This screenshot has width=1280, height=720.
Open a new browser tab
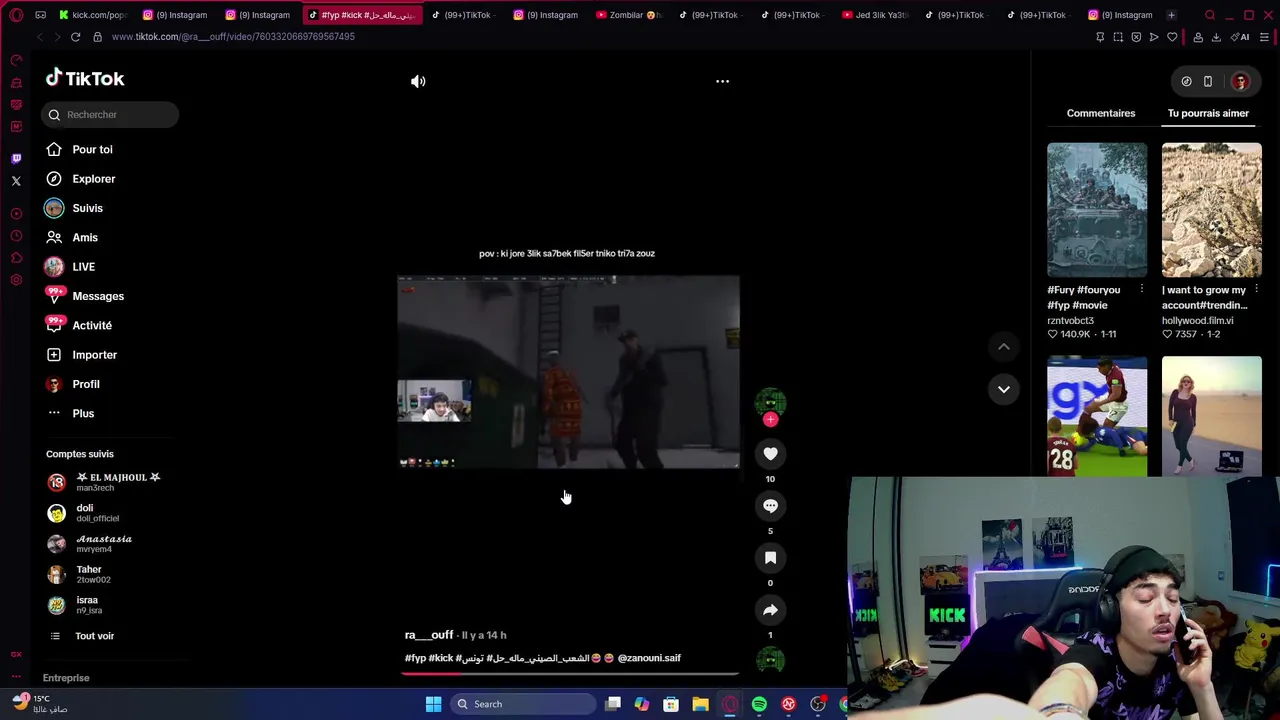coord(1171,15)
